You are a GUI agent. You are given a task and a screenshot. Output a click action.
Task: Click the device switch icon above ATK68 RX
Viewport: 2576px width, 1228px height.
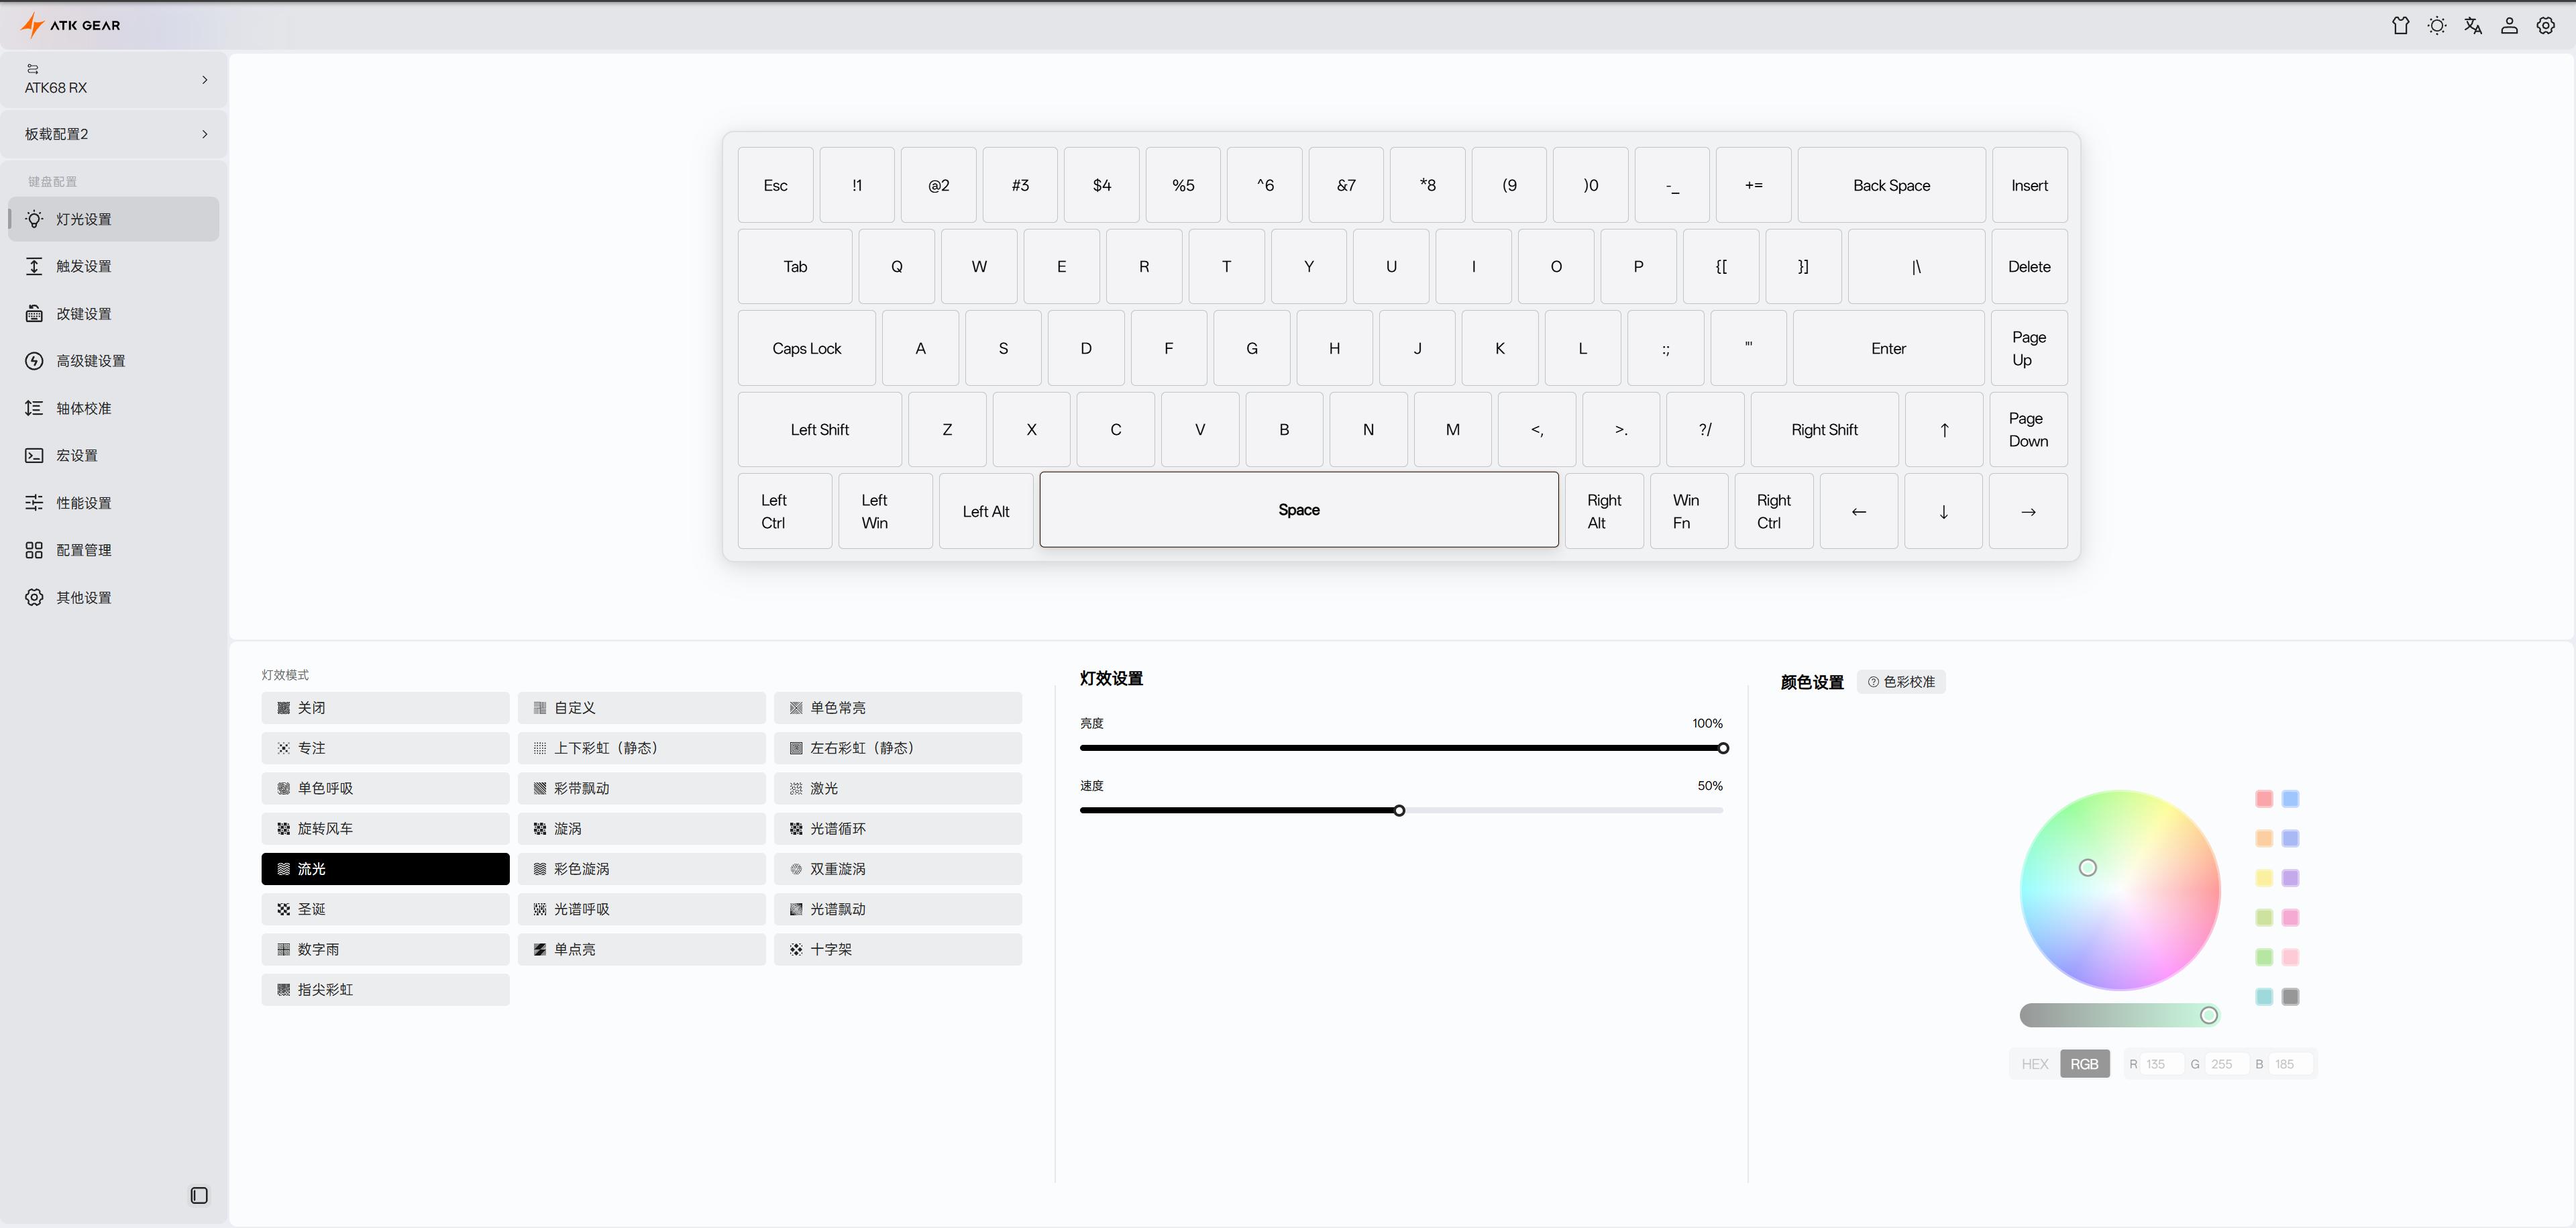32,69
